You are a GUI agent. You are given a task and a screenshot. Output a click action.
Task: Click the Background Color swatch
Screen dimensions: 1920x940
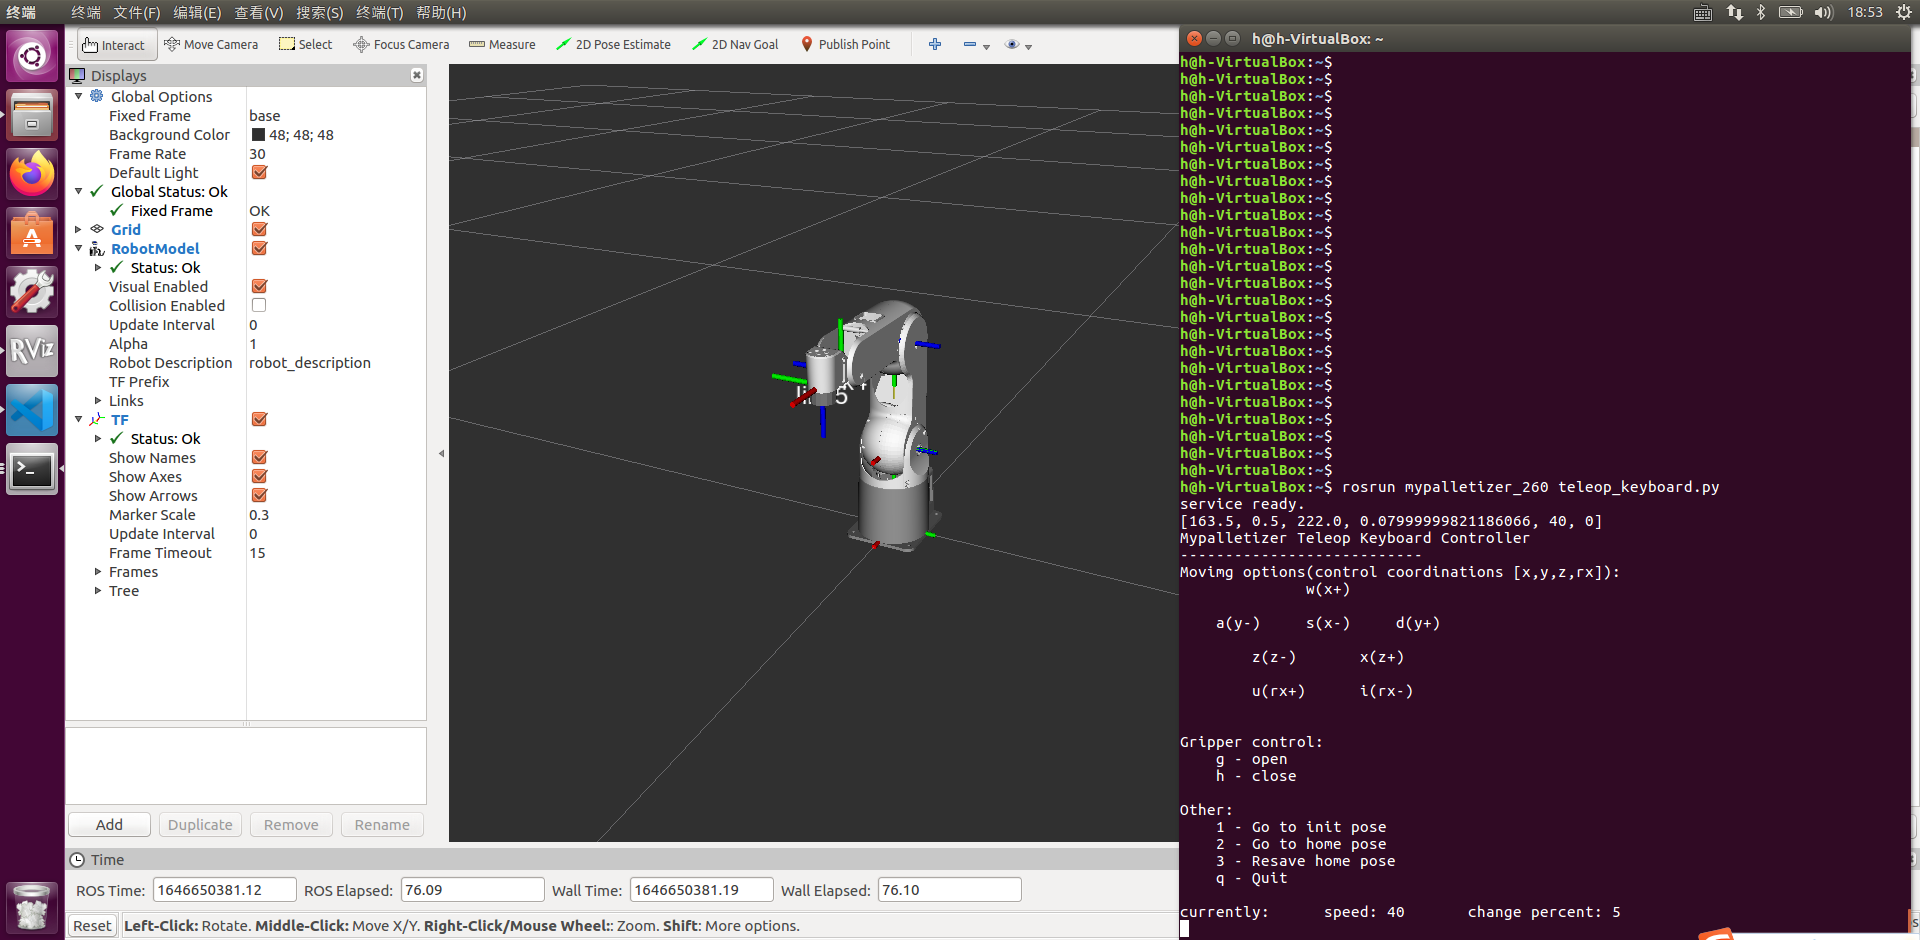pyautogui.click(x=258, y=135)
